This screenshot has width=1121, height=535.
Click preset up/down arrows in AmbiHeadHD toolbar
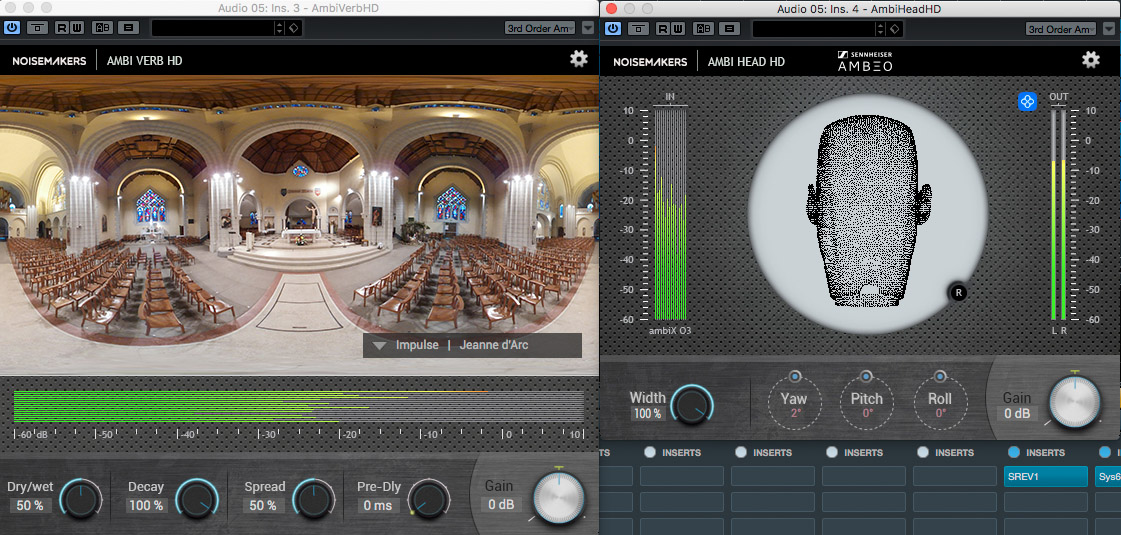coord(881,28)
